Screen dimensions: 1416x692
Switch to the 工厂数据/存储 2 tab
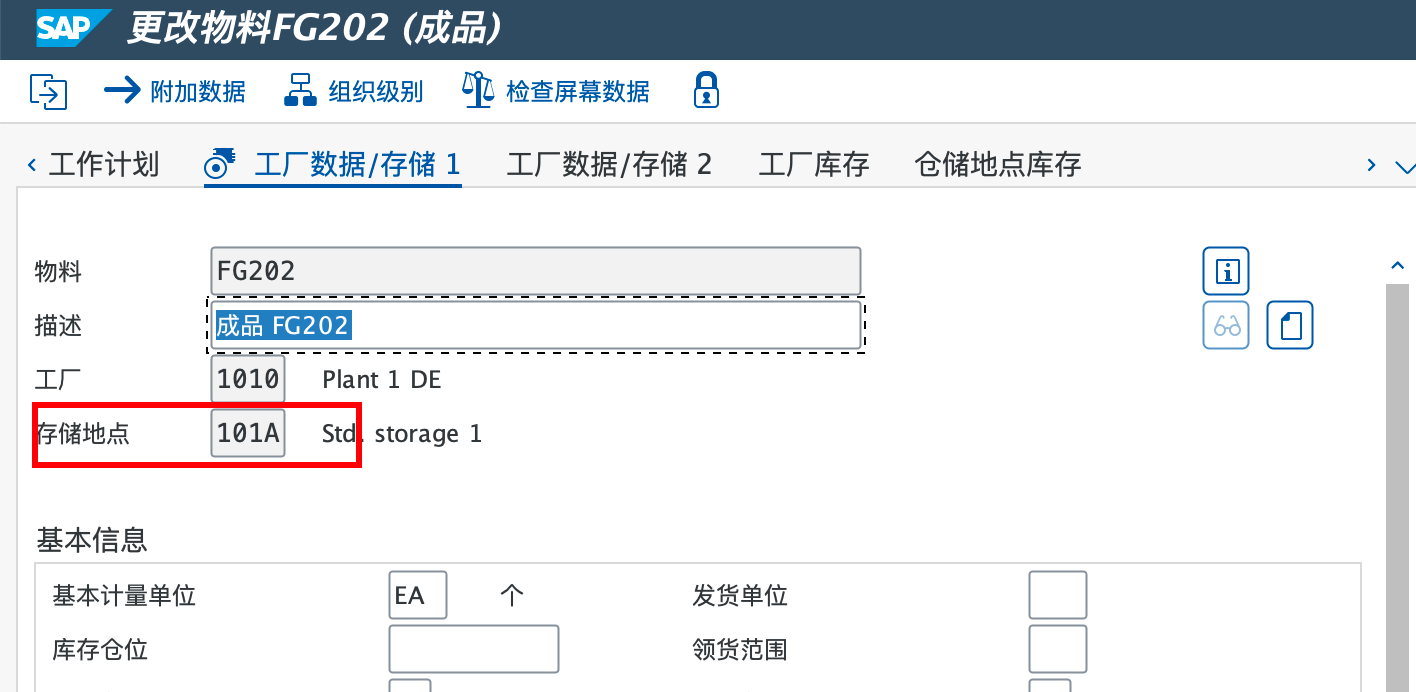click(x=609, y=164)
